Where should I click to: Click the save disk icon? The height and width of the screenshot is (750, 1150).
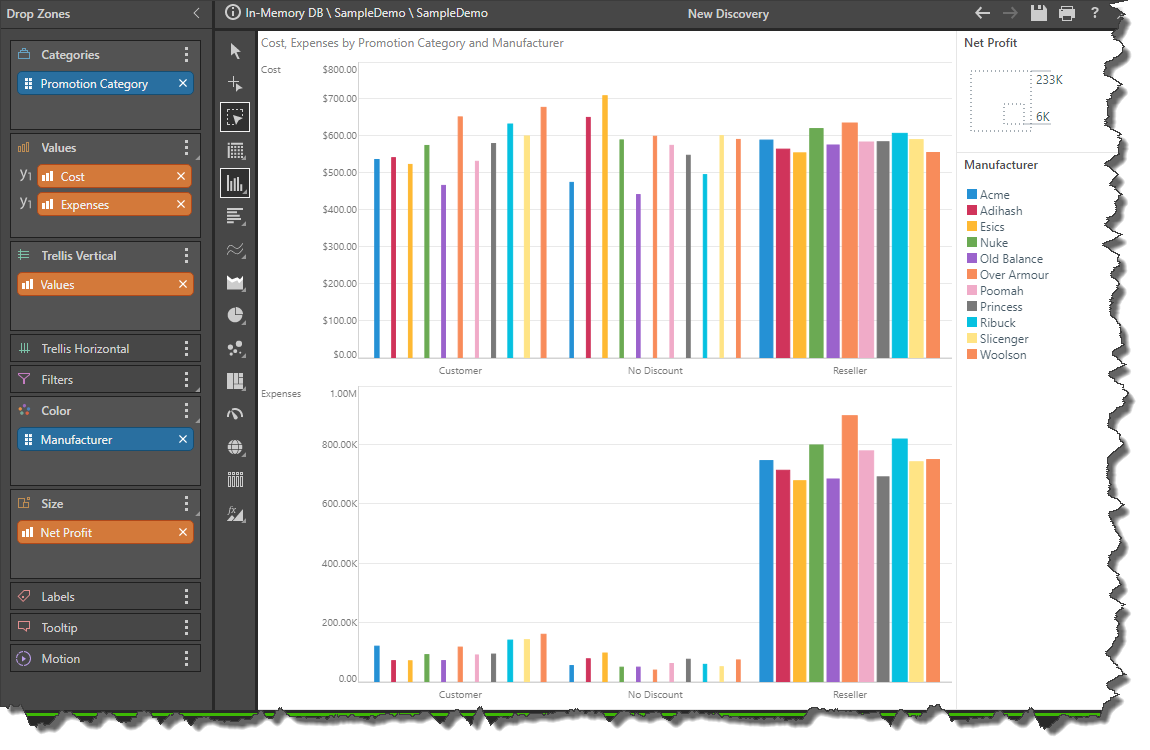point(1039,13)
